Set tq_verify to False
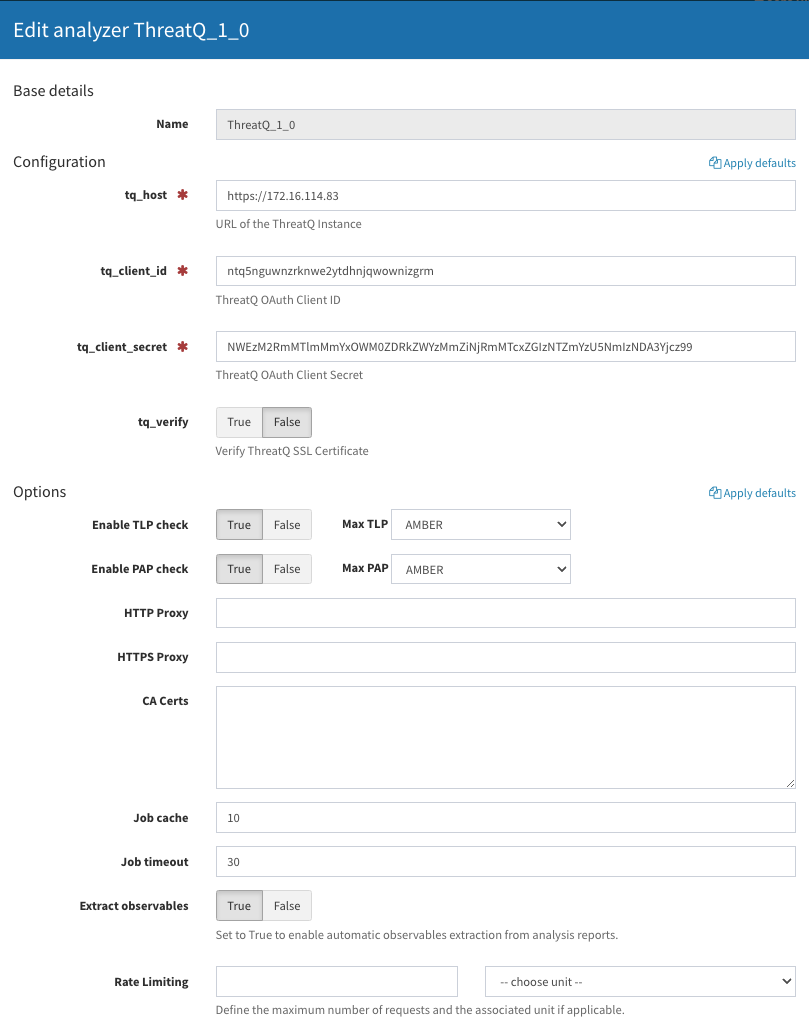The width and height of the screenshot is (809, 1031). 287,422
